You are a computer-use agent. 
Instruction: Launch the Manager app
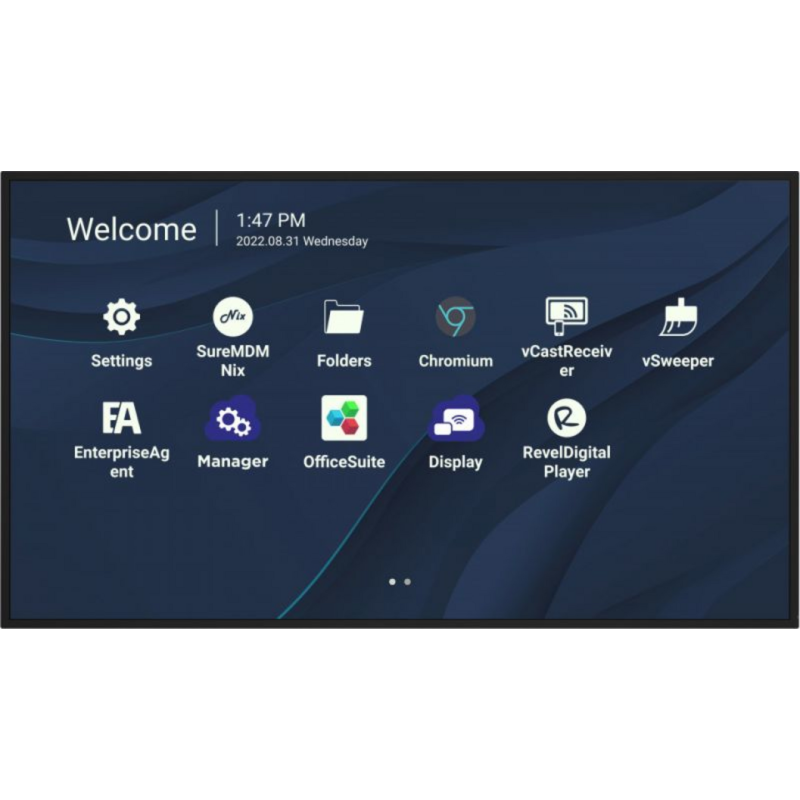pos(232,417)
